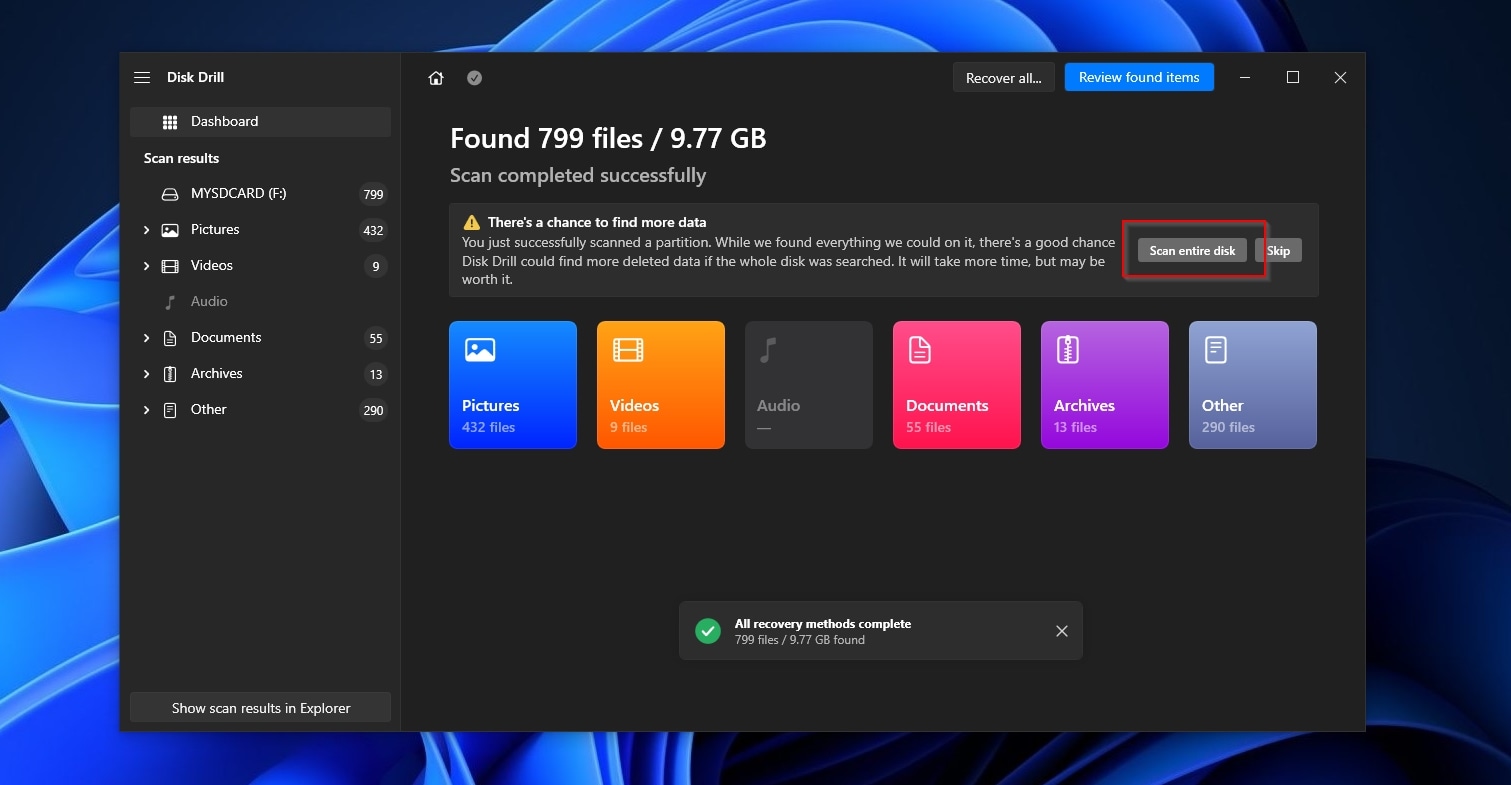This screenshot has height=785, width=1511.
Task: Minimize the Disk Drill window
Action: [1246, 77]
